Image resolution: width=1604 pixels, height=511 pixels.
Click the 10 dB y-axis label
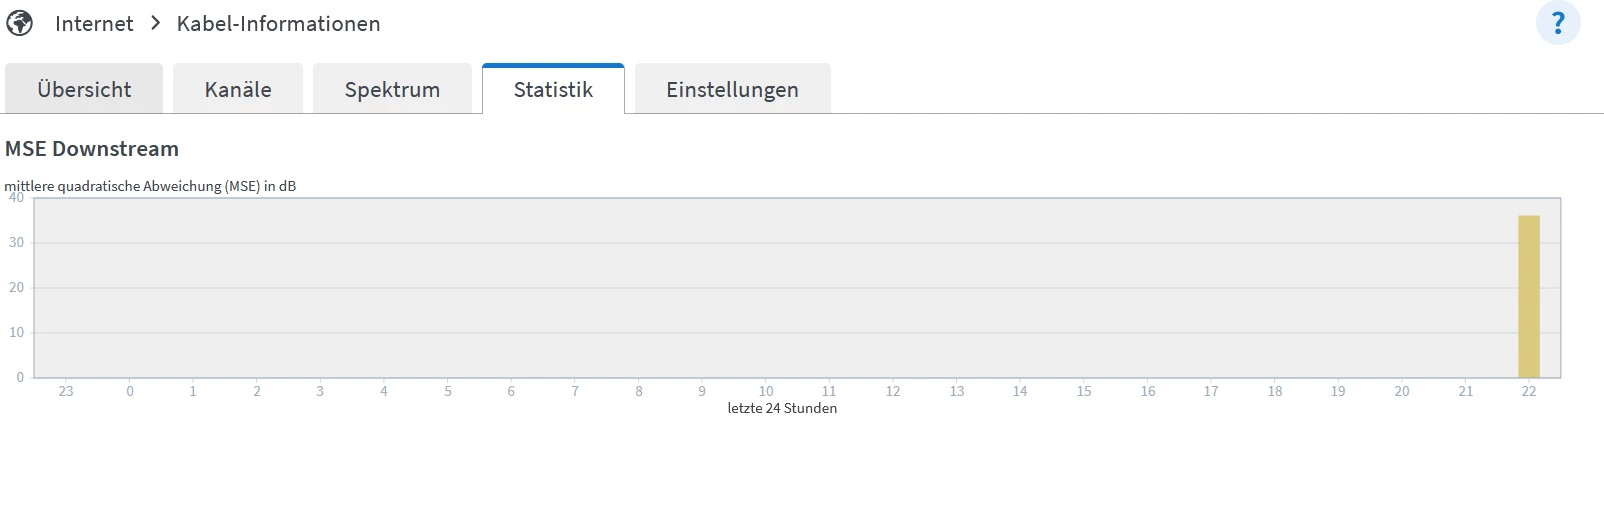(x=16, y=332)
